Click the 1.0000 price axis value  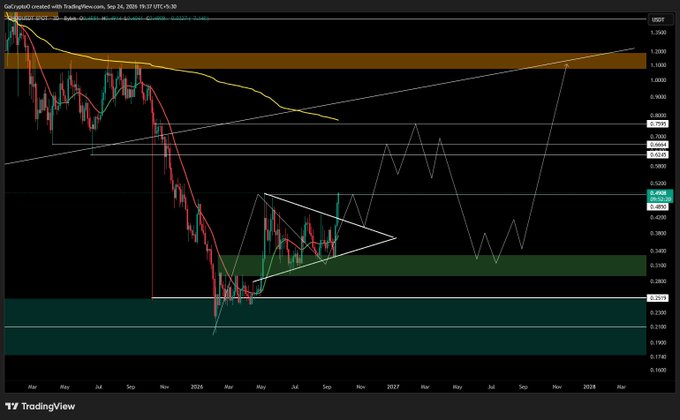(658, 80)
